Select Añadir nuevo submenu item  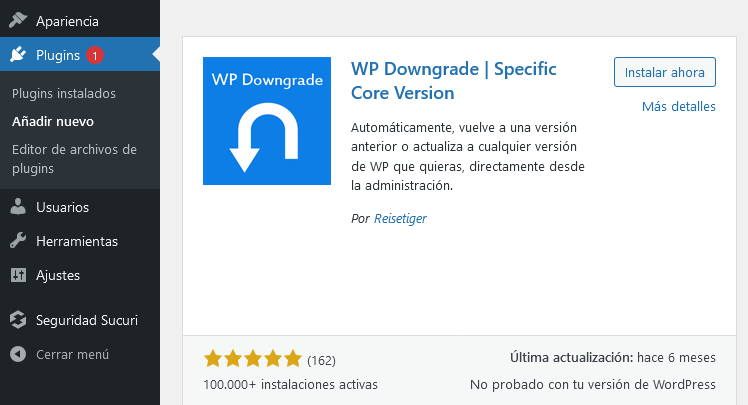[53, 121]
